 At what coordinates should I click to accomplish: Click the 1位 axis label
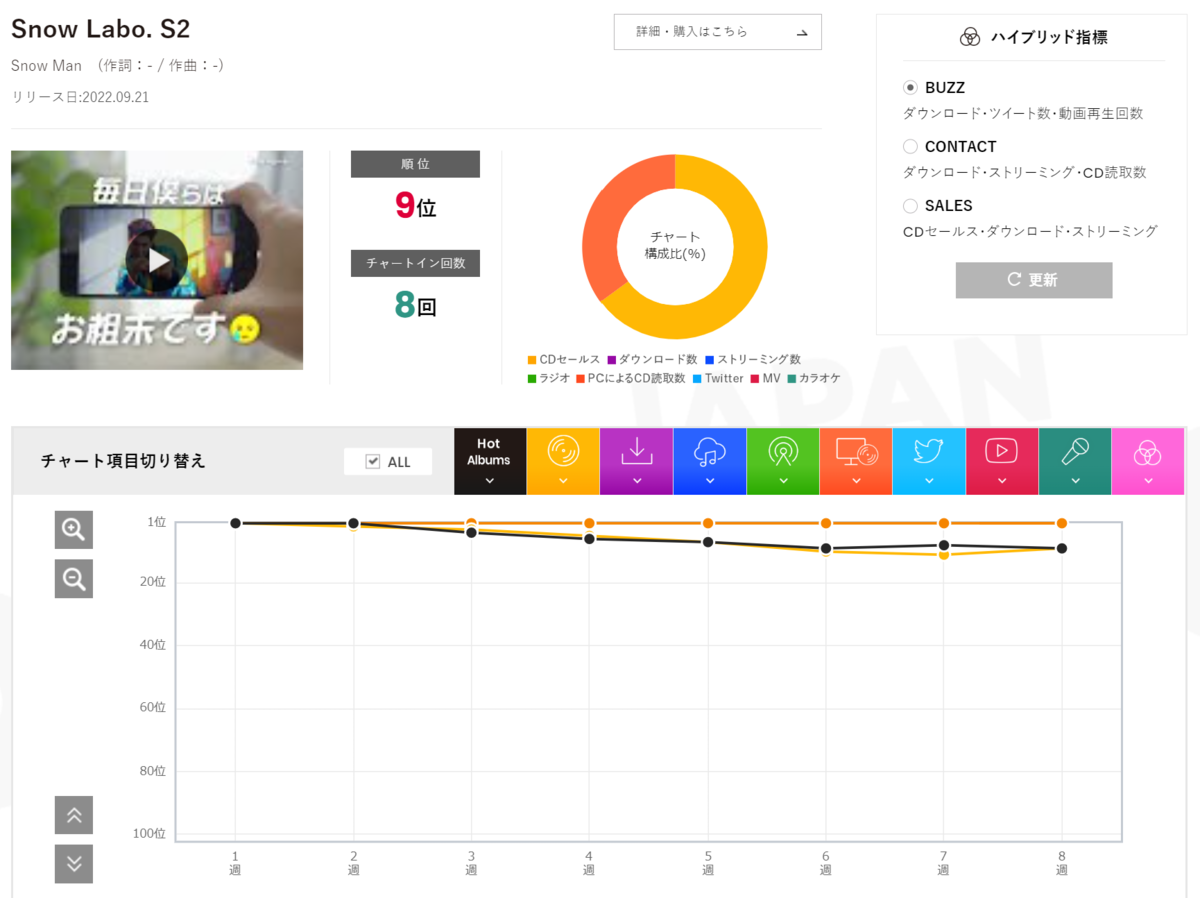(156, 522)
